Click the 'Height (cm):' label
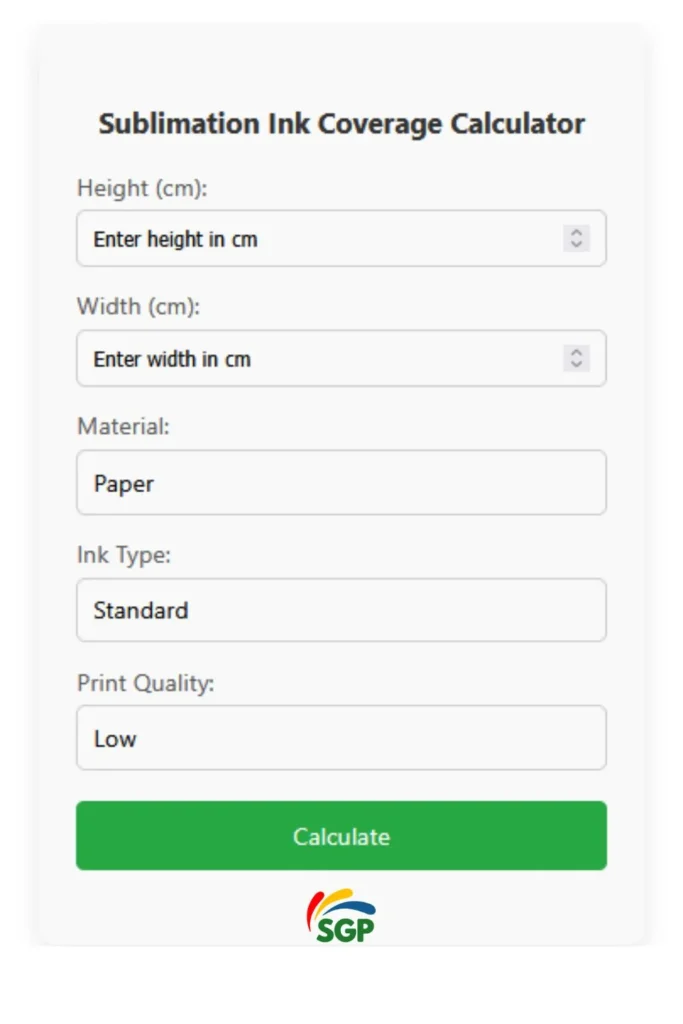The width and height of the screenshot is (683, 1024). click(x=142, y=188)
